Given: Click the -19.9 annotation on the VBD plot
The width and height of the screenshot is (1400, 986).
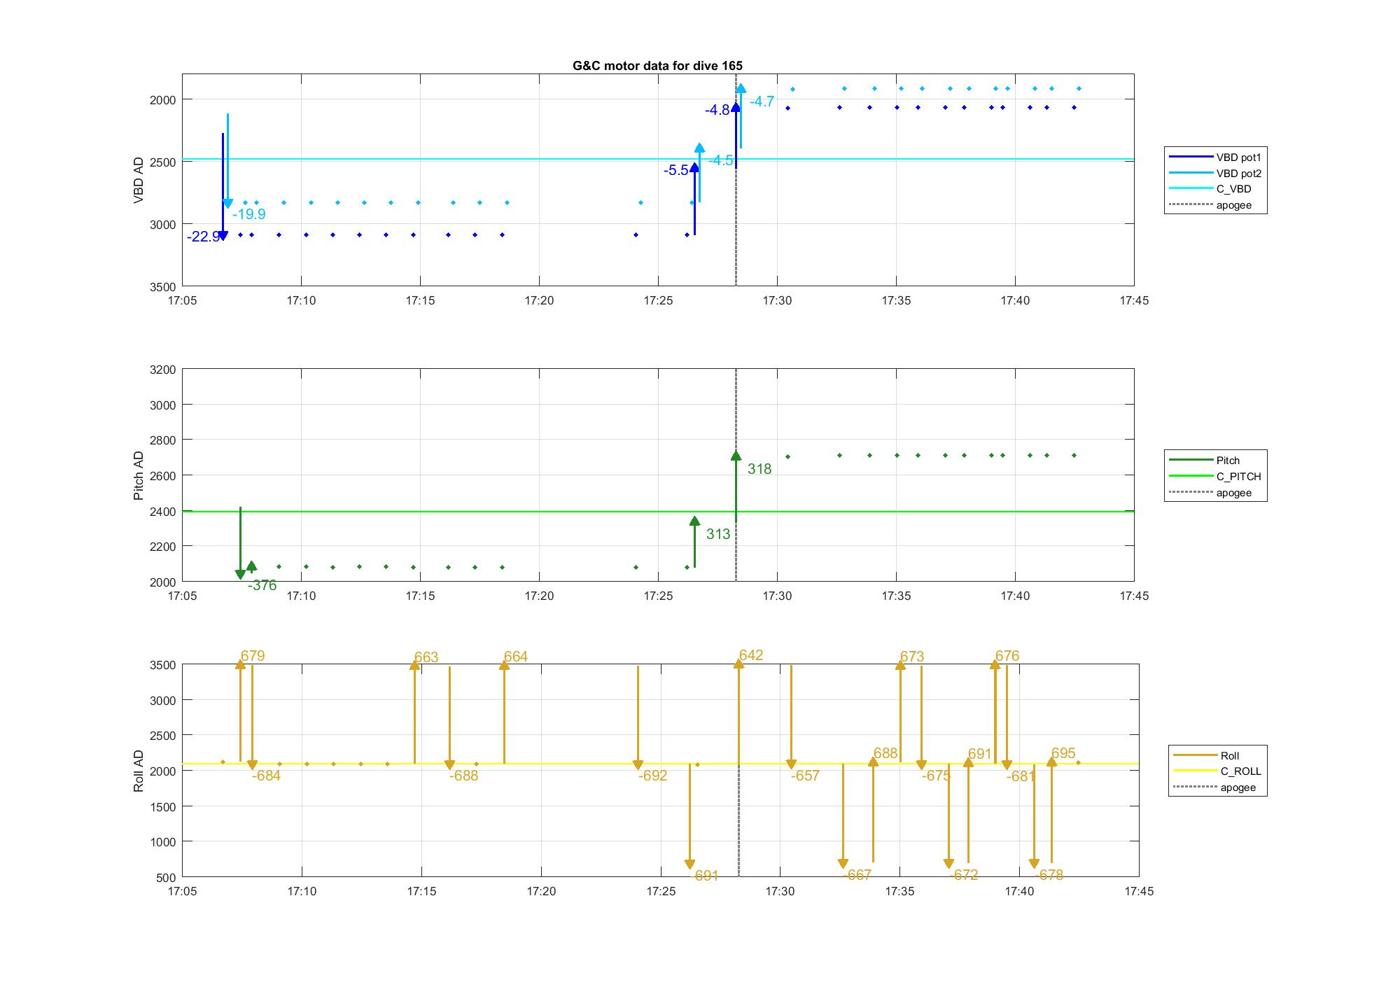Looking at the screenshot, I should coord(249,214).
